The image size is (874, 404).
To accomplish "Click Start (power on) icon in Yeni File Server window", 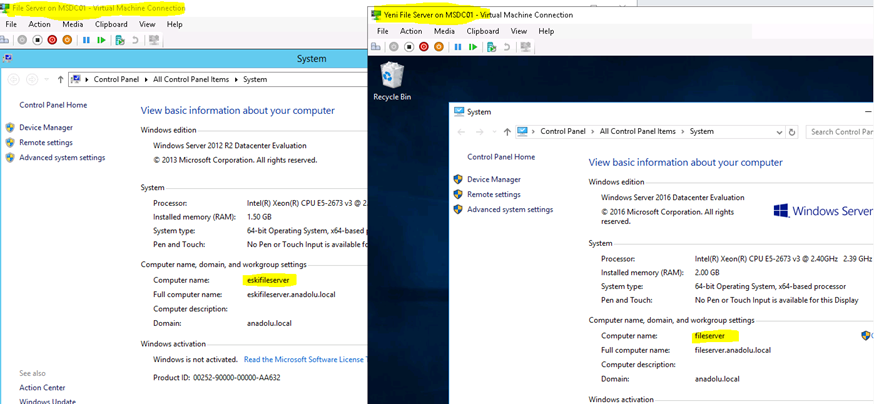I will (x=394, y=47).
